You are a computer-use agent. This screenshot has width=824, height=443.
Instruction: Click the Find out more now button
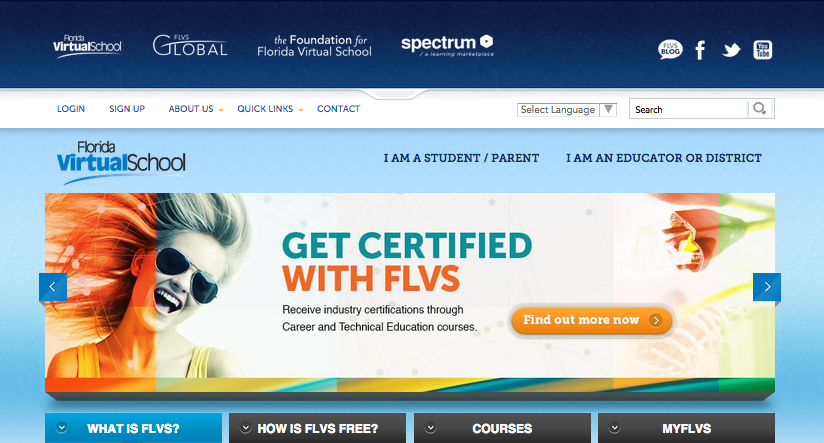point(591,320)
